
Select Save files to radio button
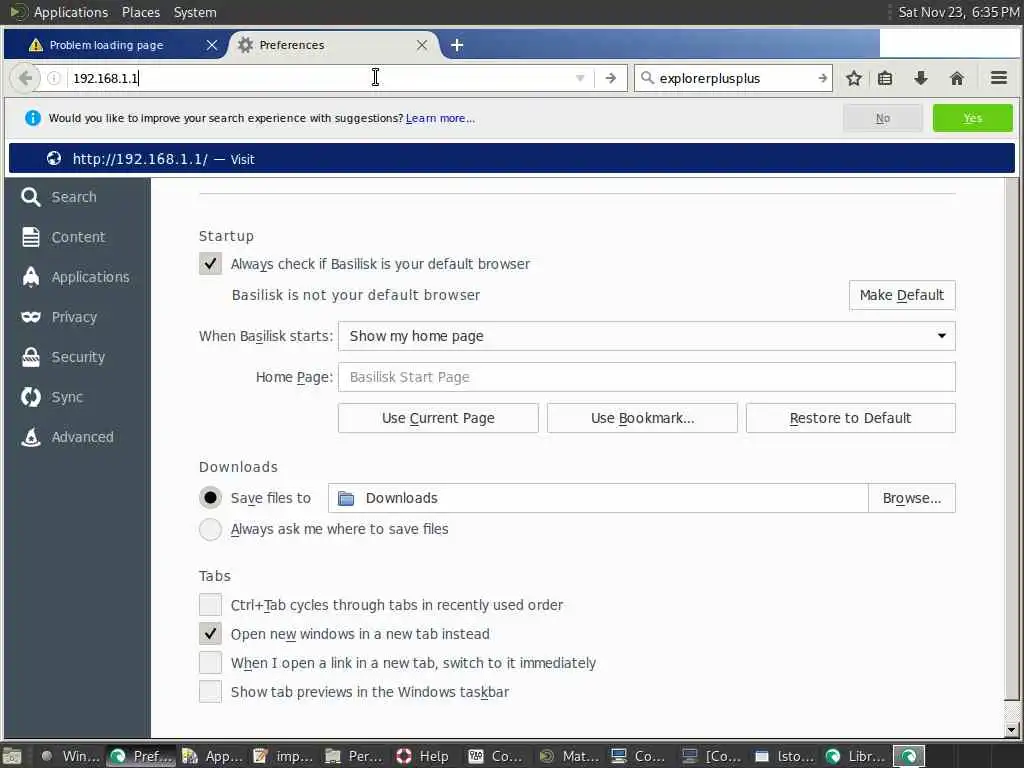click(210, 498)
